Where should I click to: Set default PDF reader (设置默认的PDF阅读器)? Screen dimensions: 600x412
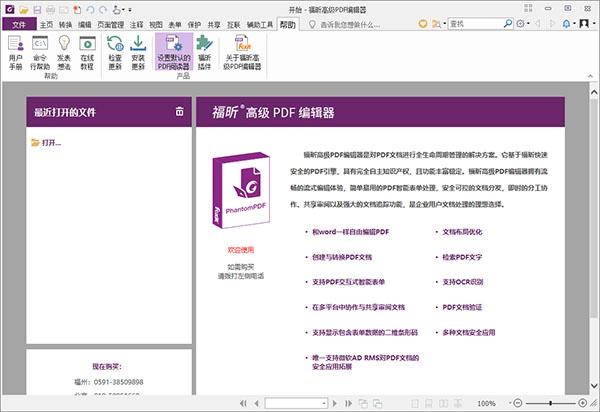point(174,52)
